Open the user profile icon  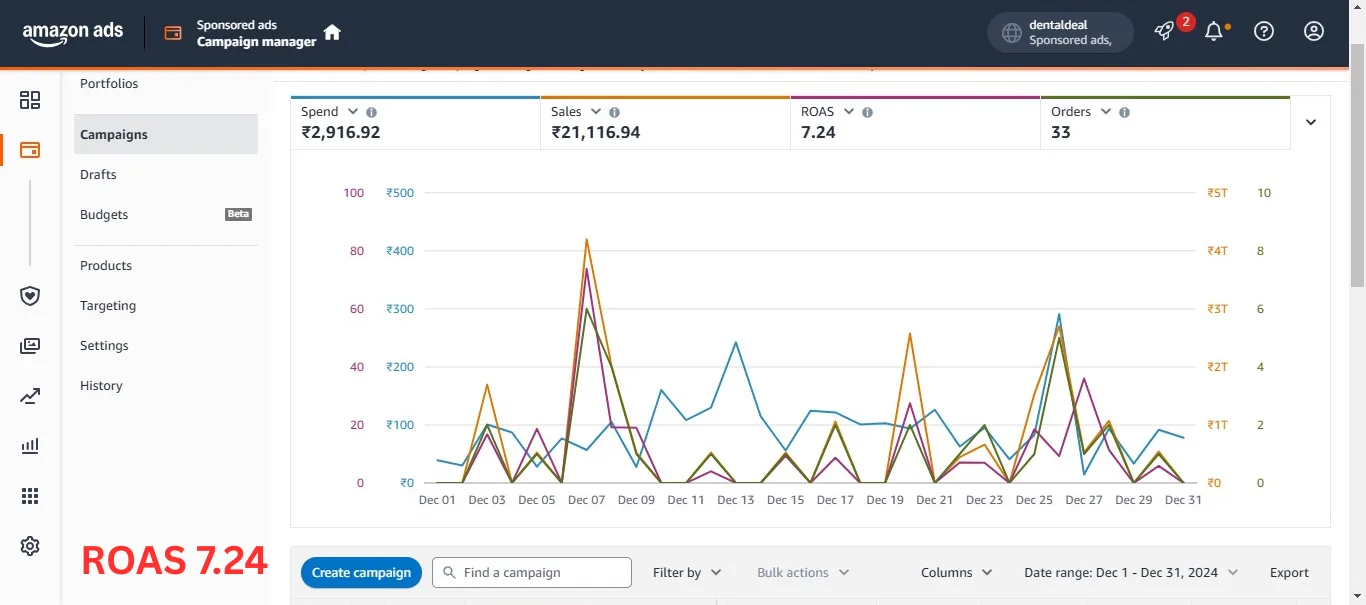[1314, 31]
